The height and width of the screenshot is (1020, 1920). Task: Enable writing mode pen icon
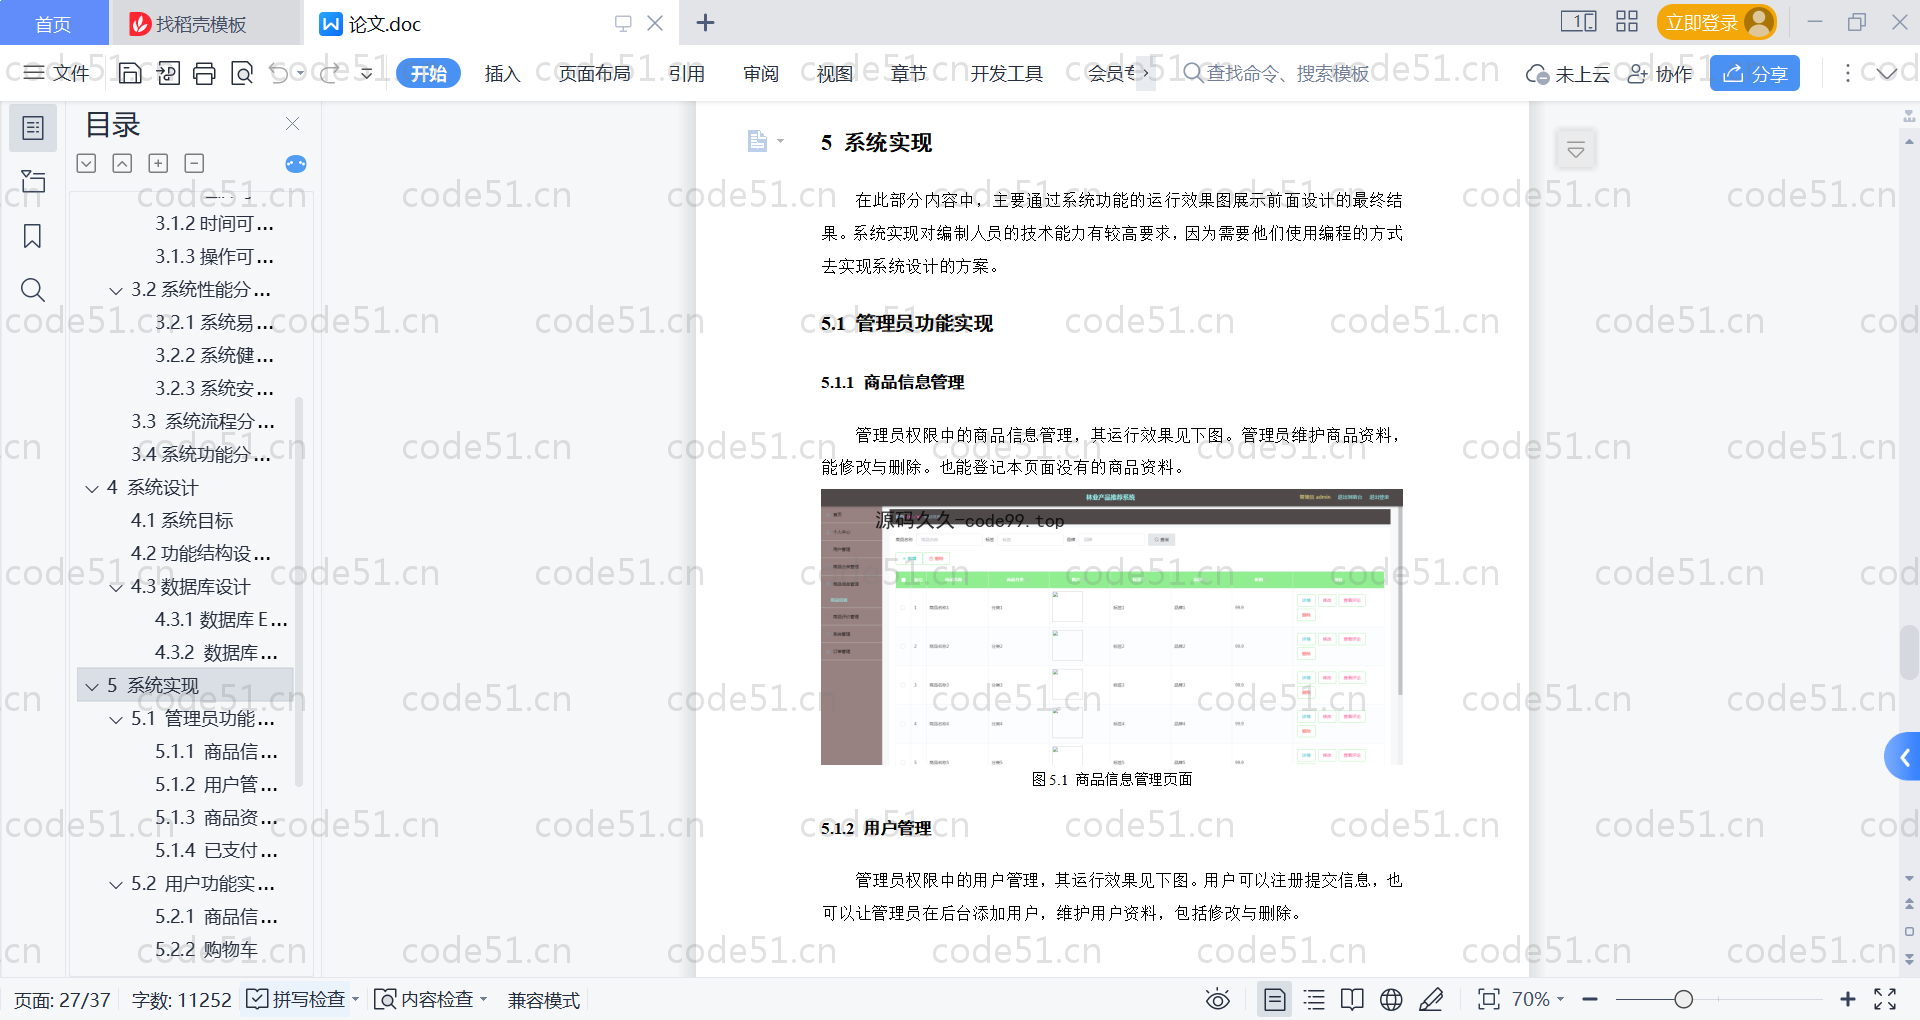tap(1431, 999)
